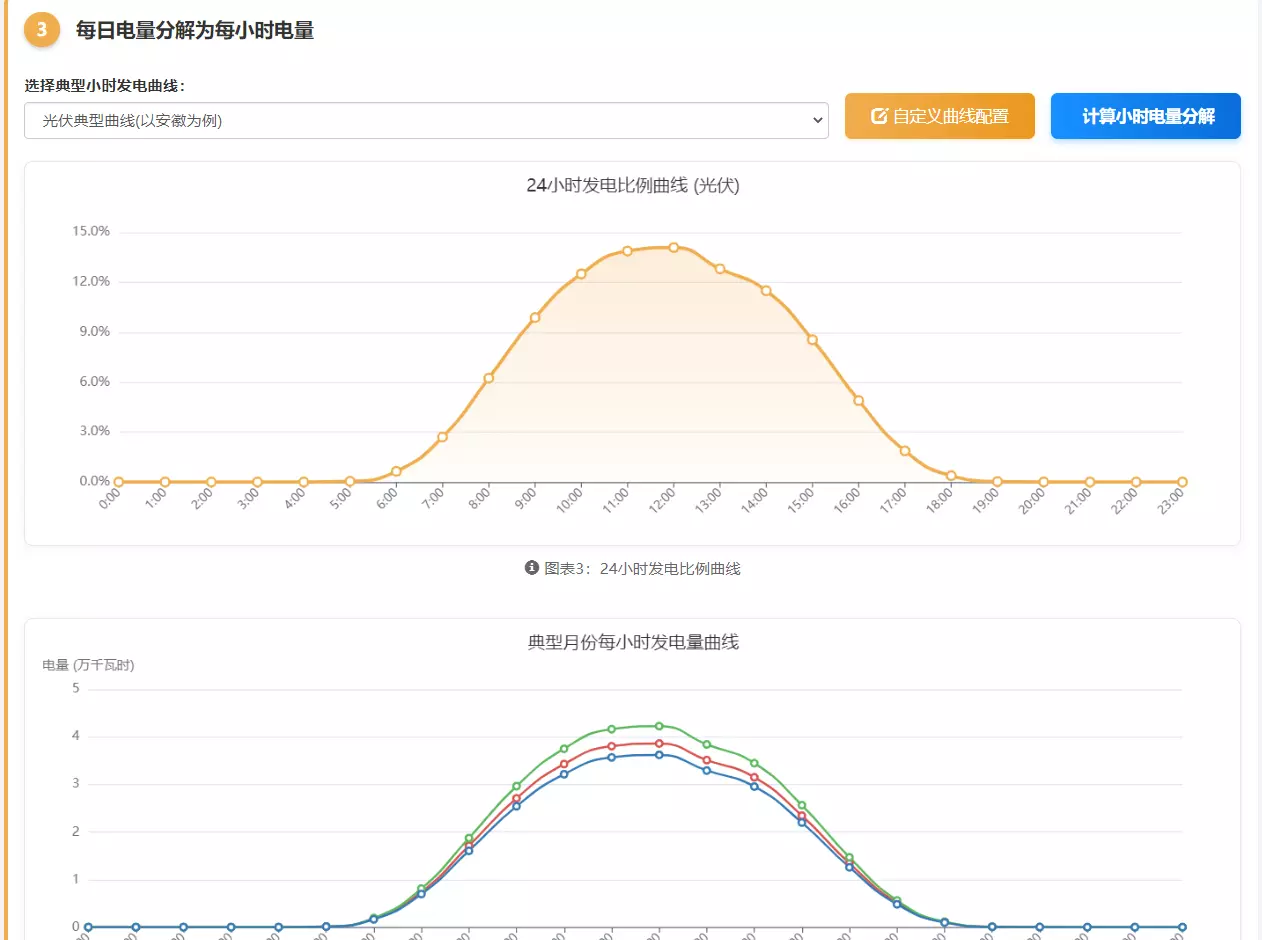The width and height of the screenshot is (1262, 940).
Task: Click the 每日电量分解为每小时电量 section heading
Action: (x=195, y=31)
